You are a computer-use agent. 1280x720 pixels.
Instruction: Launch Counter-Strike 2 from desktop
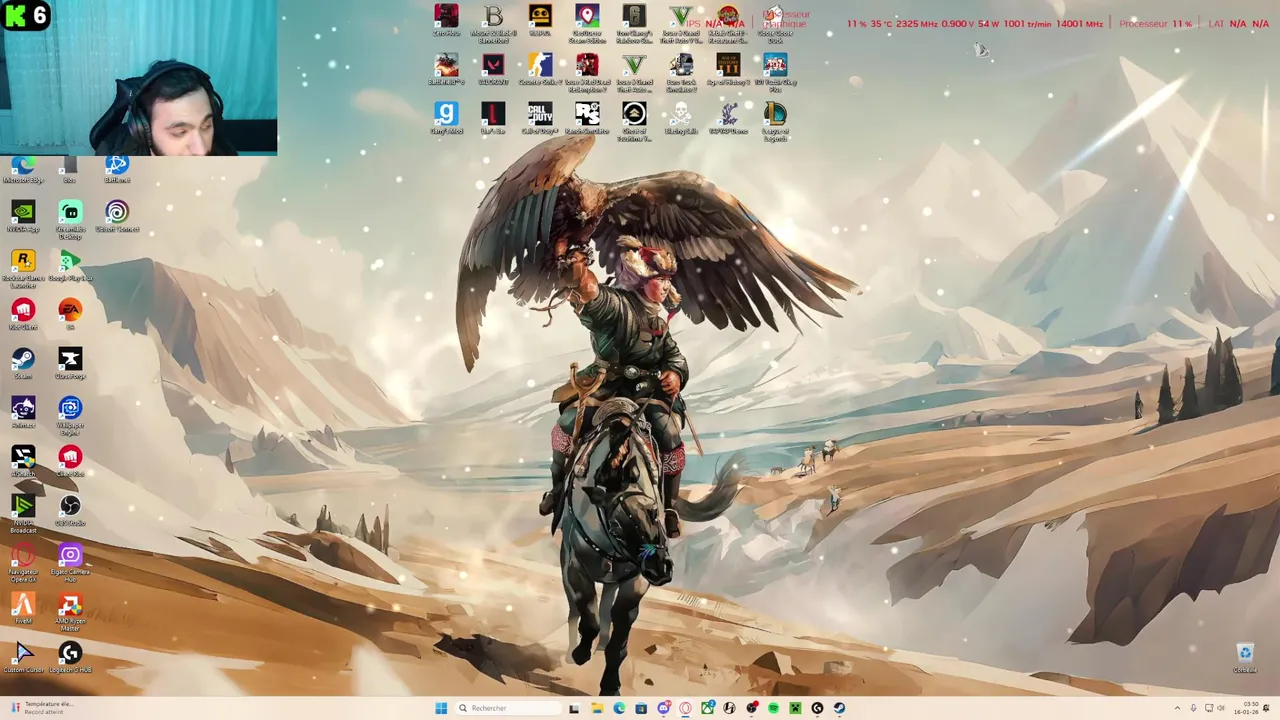coord(540,70)
